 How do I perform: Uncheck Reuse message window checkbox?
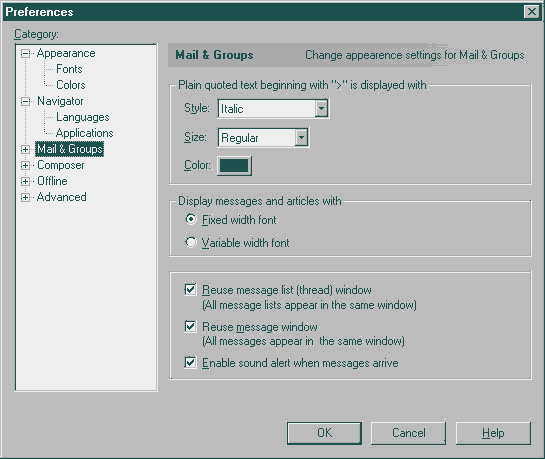coord(190,326)
